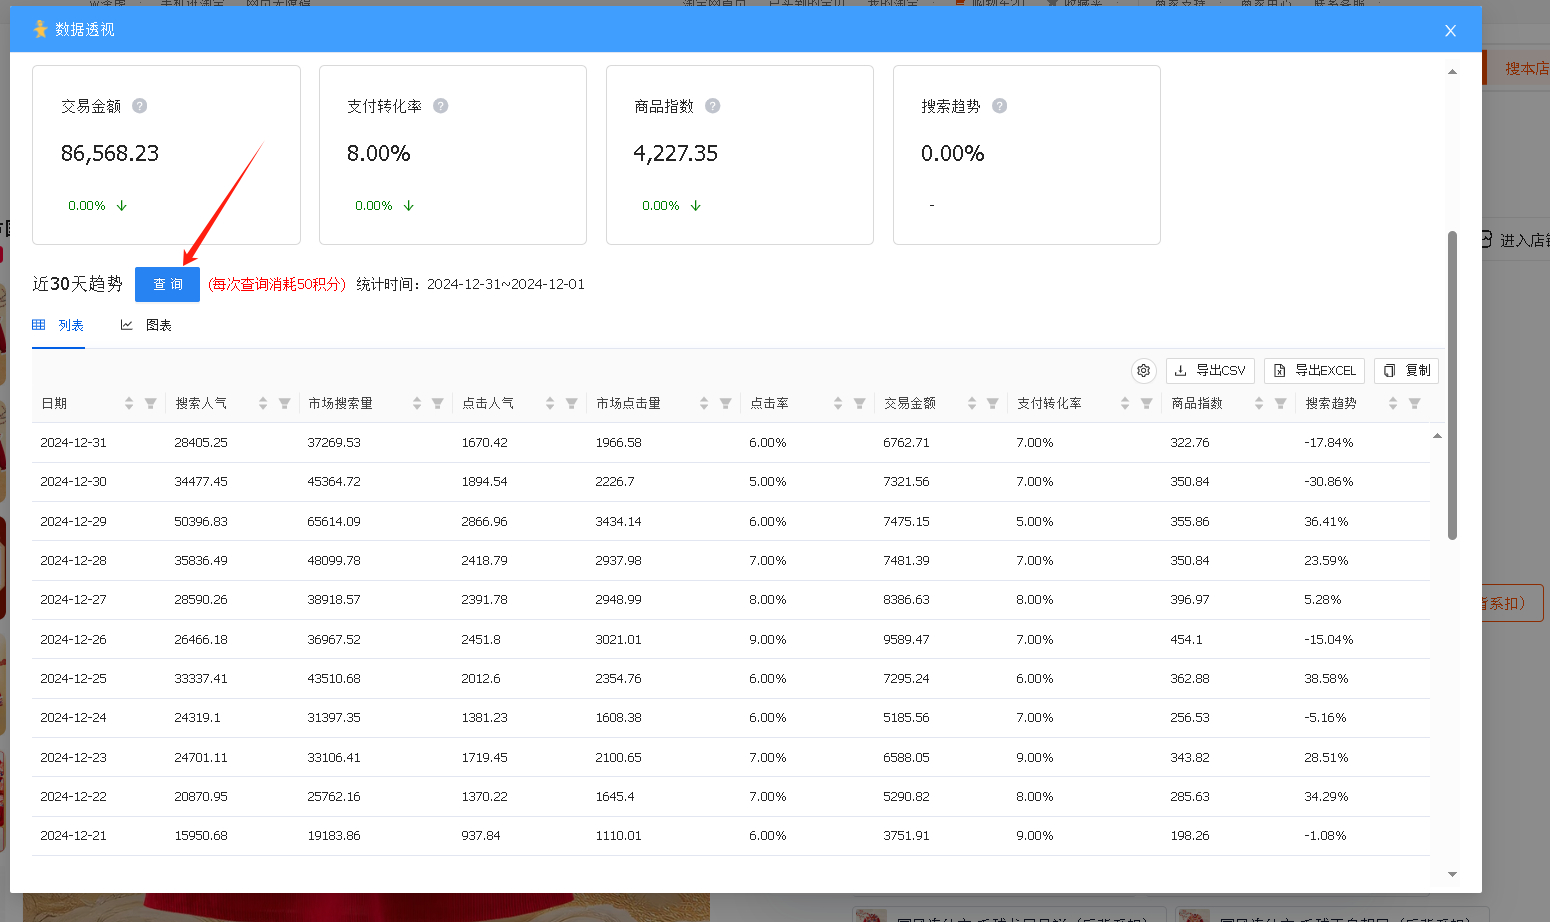Export data with 导出CSV button
Image resolution: width=1550 pixels, height=922 pixels.
1210,371
